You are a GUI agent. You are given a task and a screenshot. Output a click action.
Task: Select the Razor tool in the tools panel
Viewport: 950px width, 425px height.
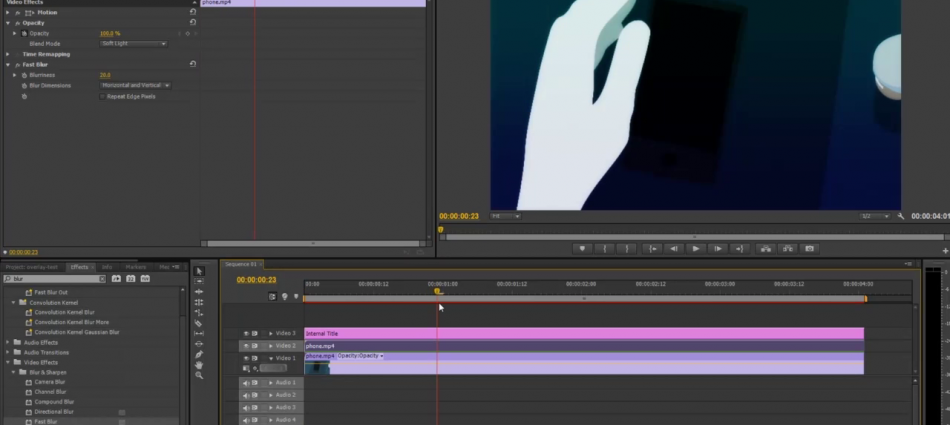pyautogui.click(x=199, y=323)
